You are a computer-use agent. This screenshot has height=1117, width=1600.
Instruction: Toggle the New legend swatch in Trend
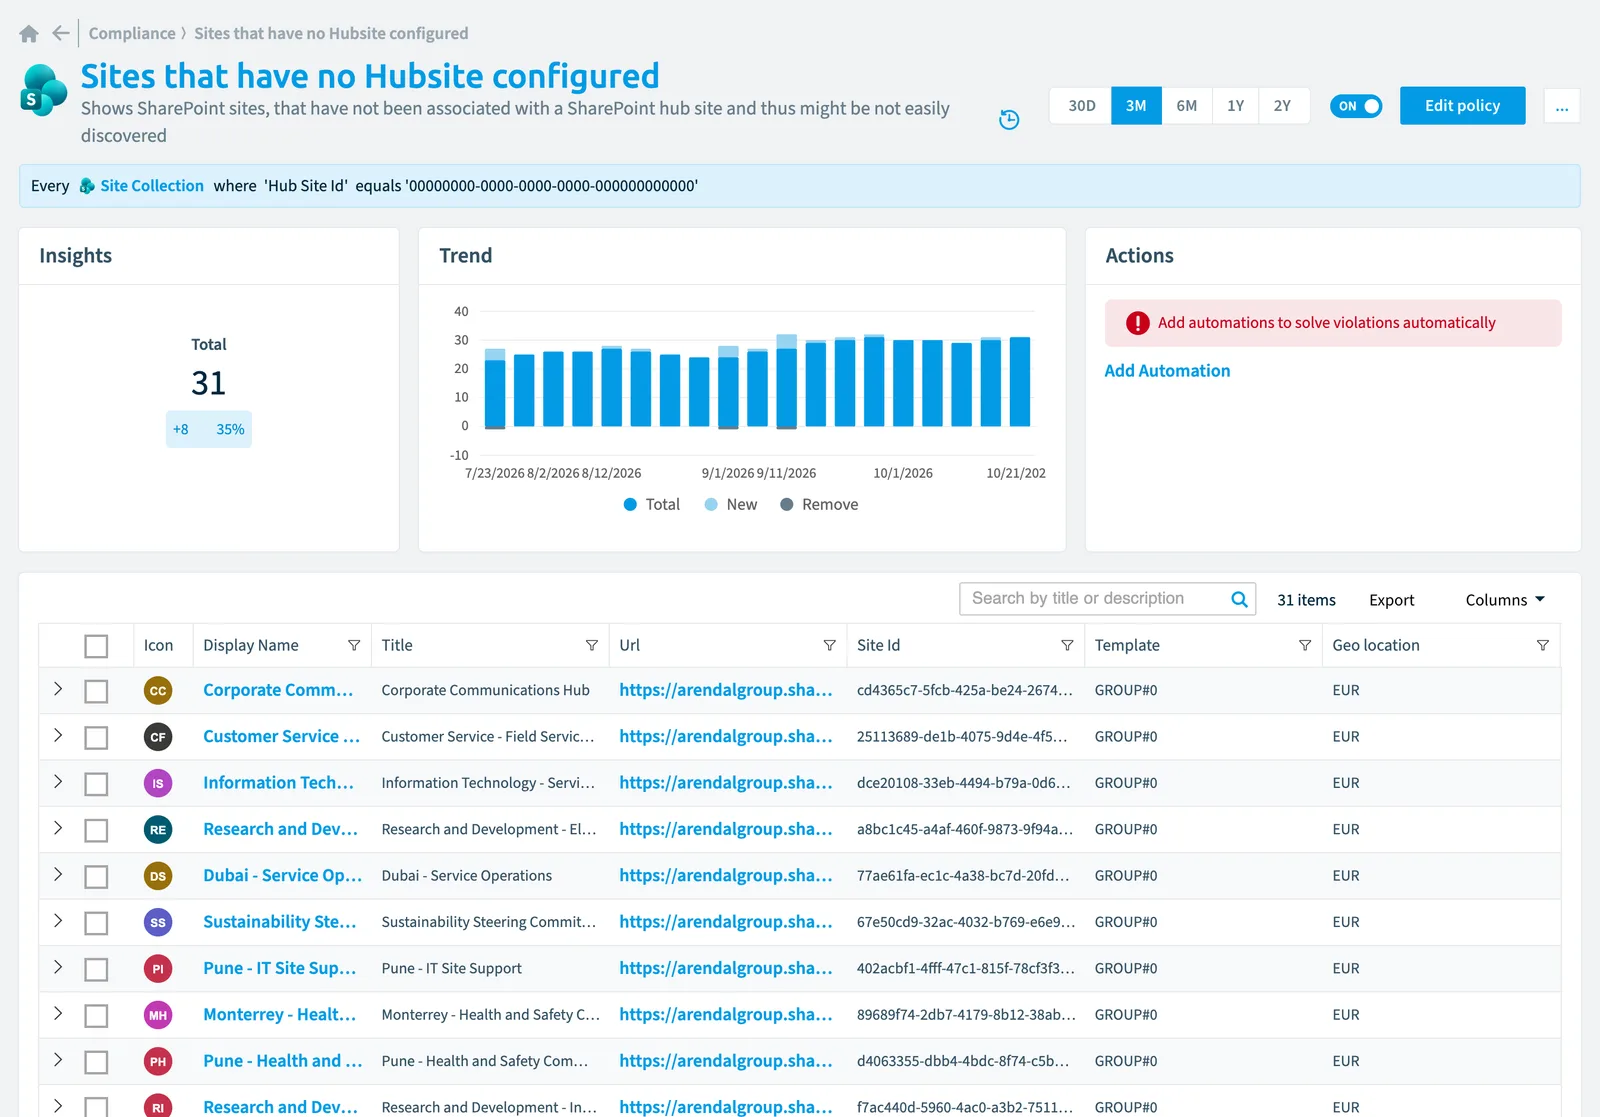(711, 505)
